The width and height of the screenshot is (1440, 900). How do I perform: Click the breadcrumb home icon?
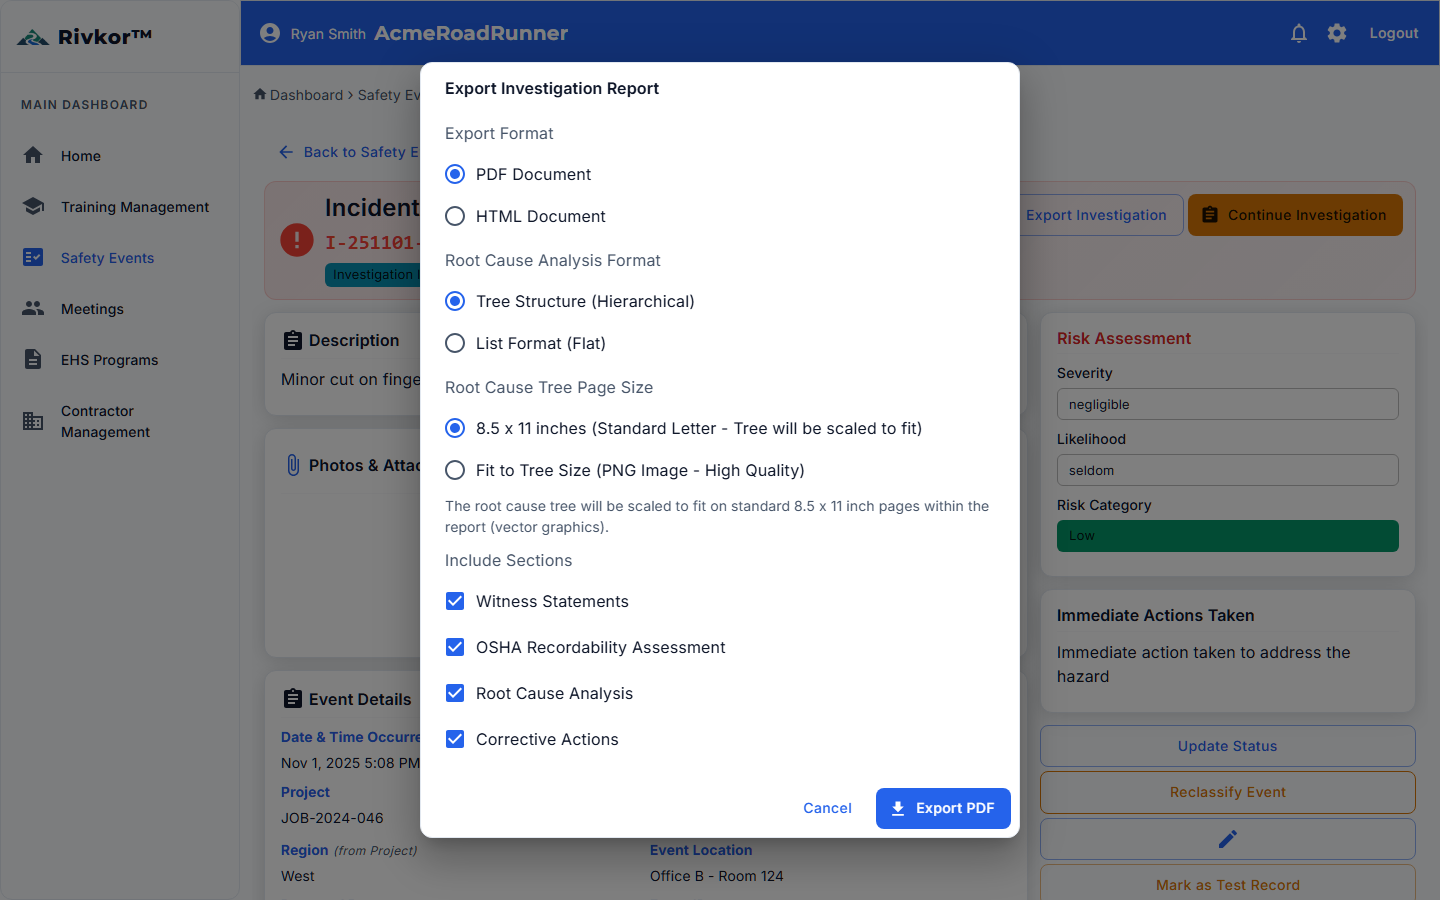tap(260, 94)
